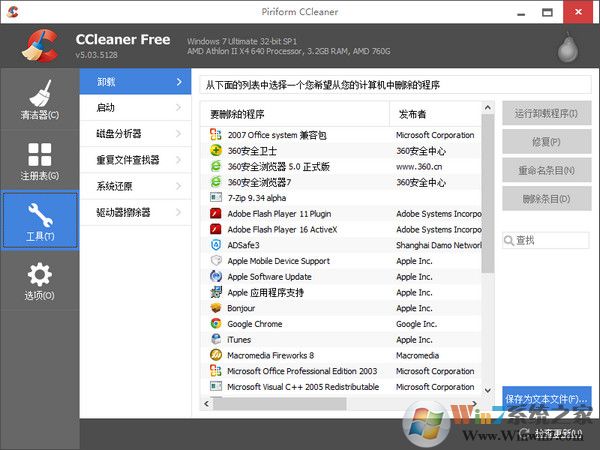Select row "ADSafe3"
Image resolution: width=600 pixels, height=450 pixels.
341,245
